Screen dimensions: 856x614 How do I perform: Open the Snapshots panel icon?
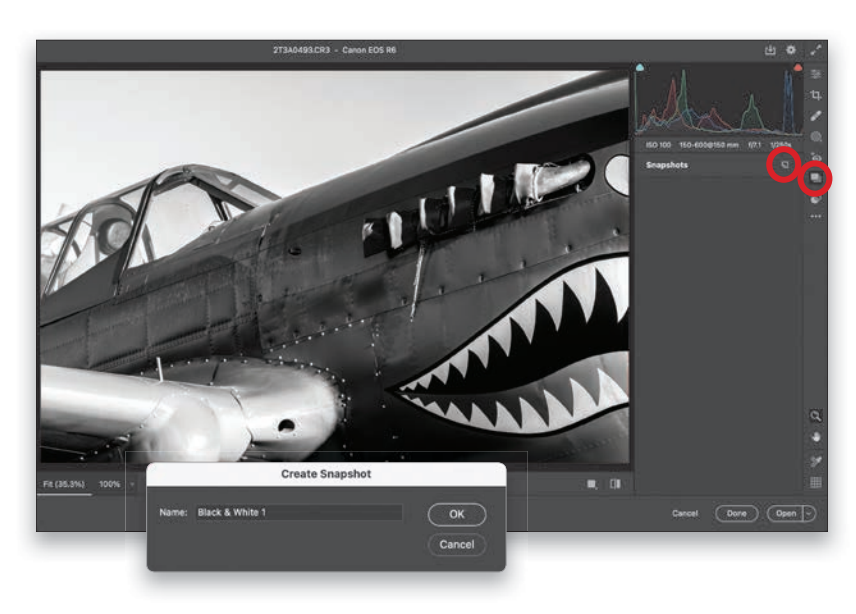click(816, 177)
